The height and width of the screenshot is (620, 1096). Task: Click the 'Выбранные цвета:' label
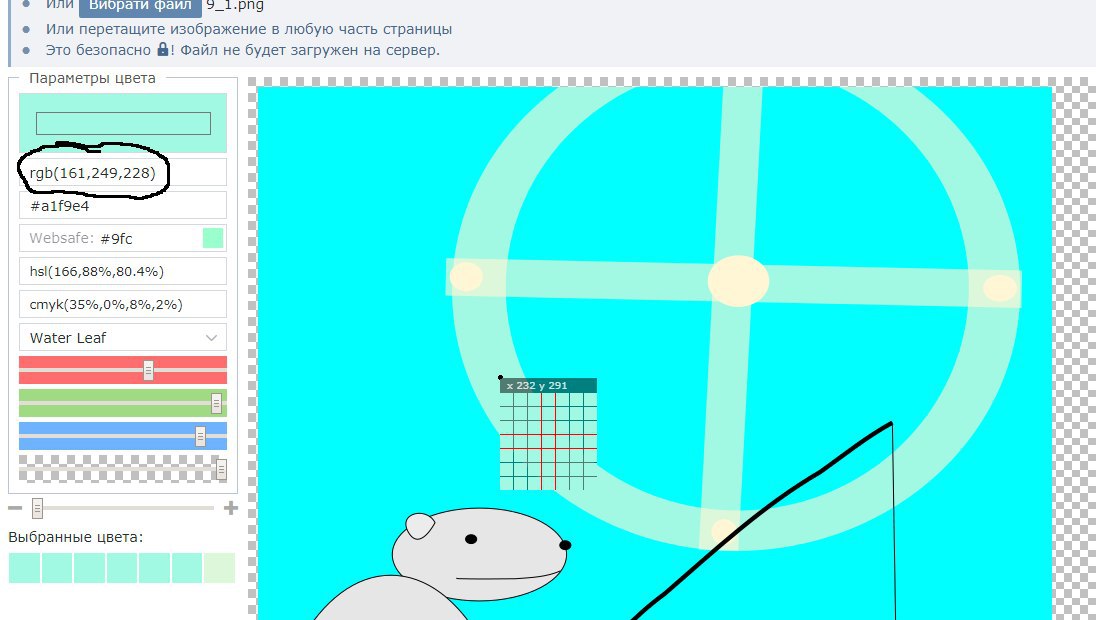click(75, 537)
